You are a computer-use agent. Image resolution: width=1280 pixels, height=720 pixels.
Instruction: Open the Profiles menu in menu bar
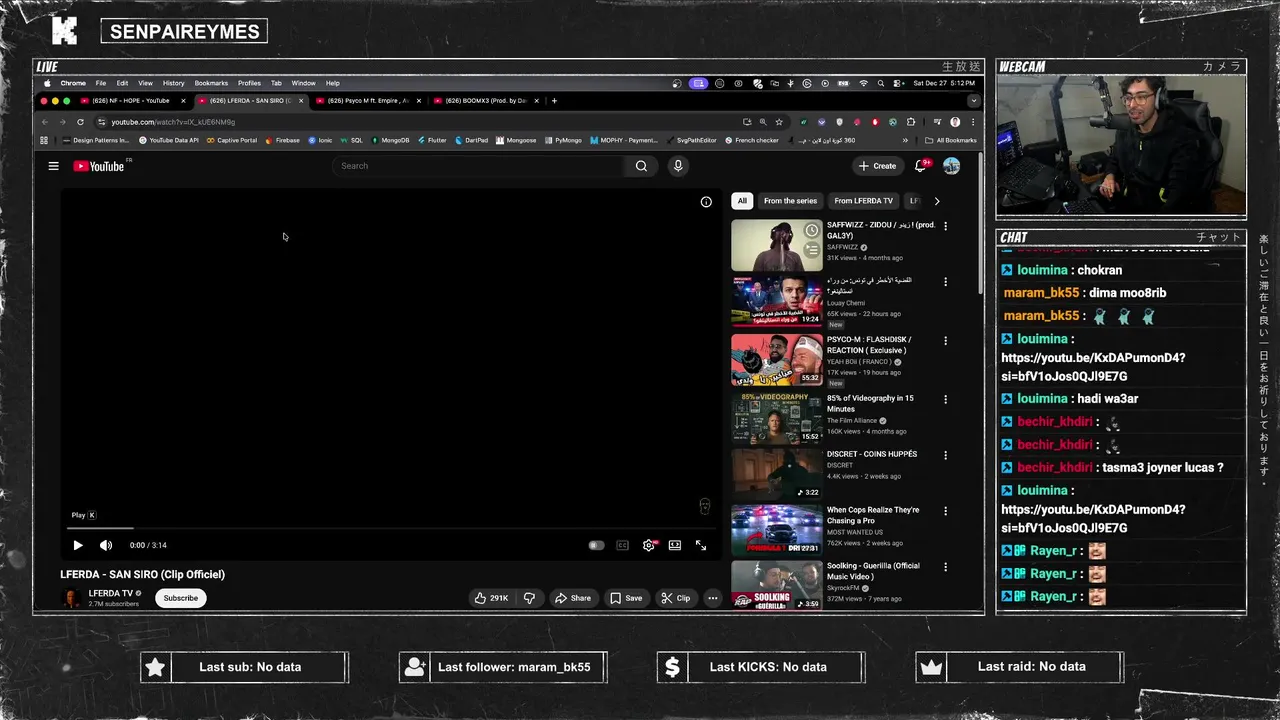[x=249, y=84]
